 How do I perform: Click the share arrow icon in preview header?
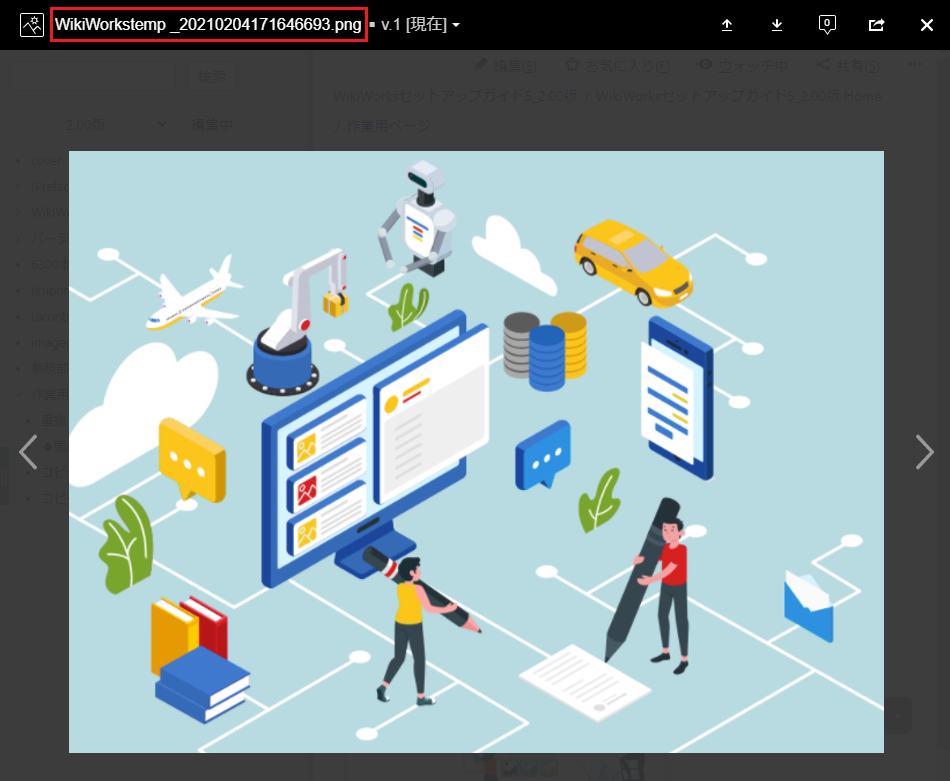tap(877, 25)
